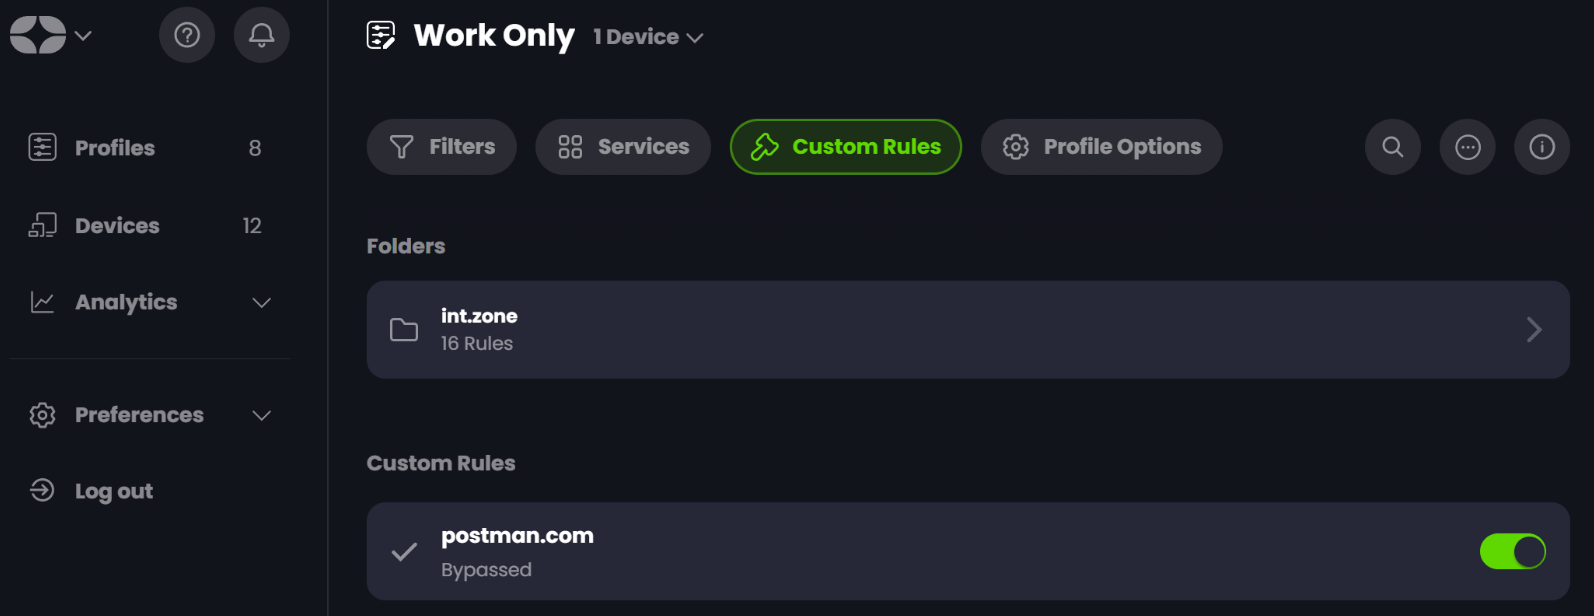
Task: Open the help question mark icon
Action: click(187, 35)
